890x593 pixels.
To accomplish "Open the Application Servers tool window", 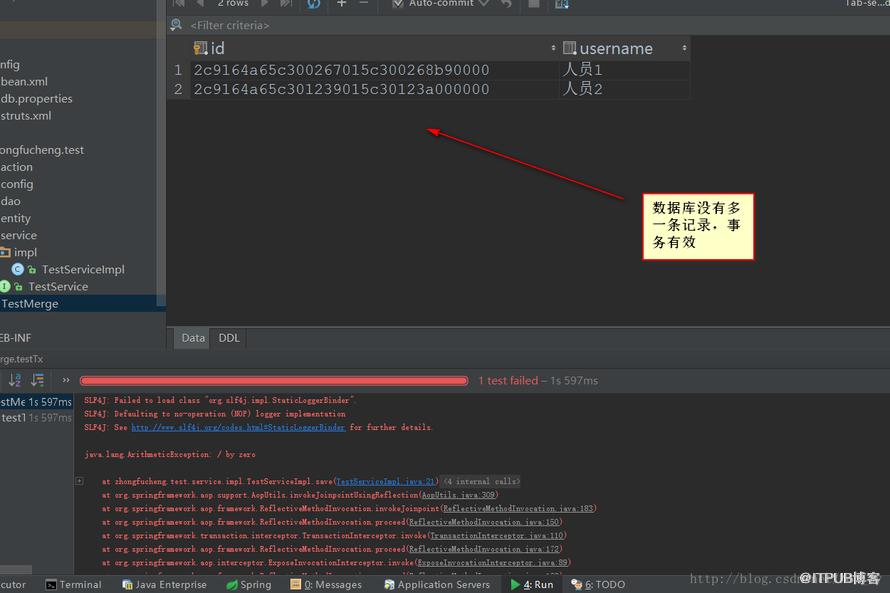I will (x=437, y=584).
